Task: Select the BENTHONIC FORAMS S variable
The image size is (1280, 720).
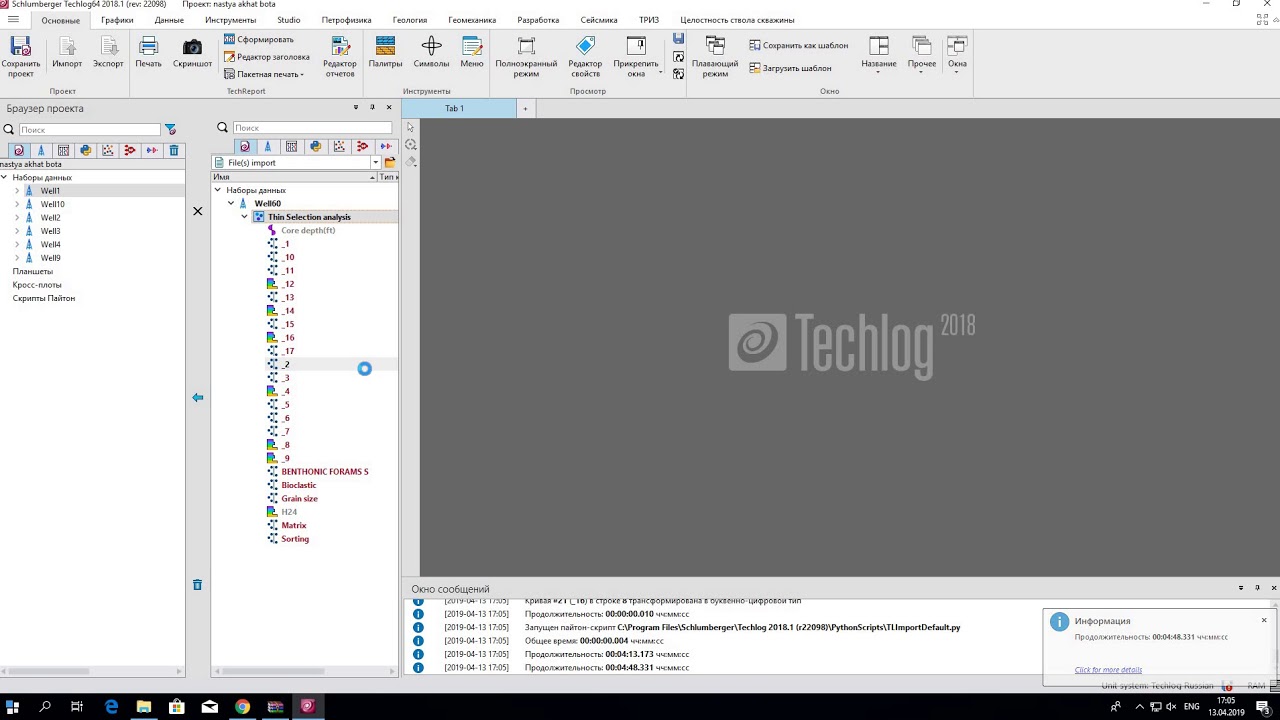Action: [325, 471]
